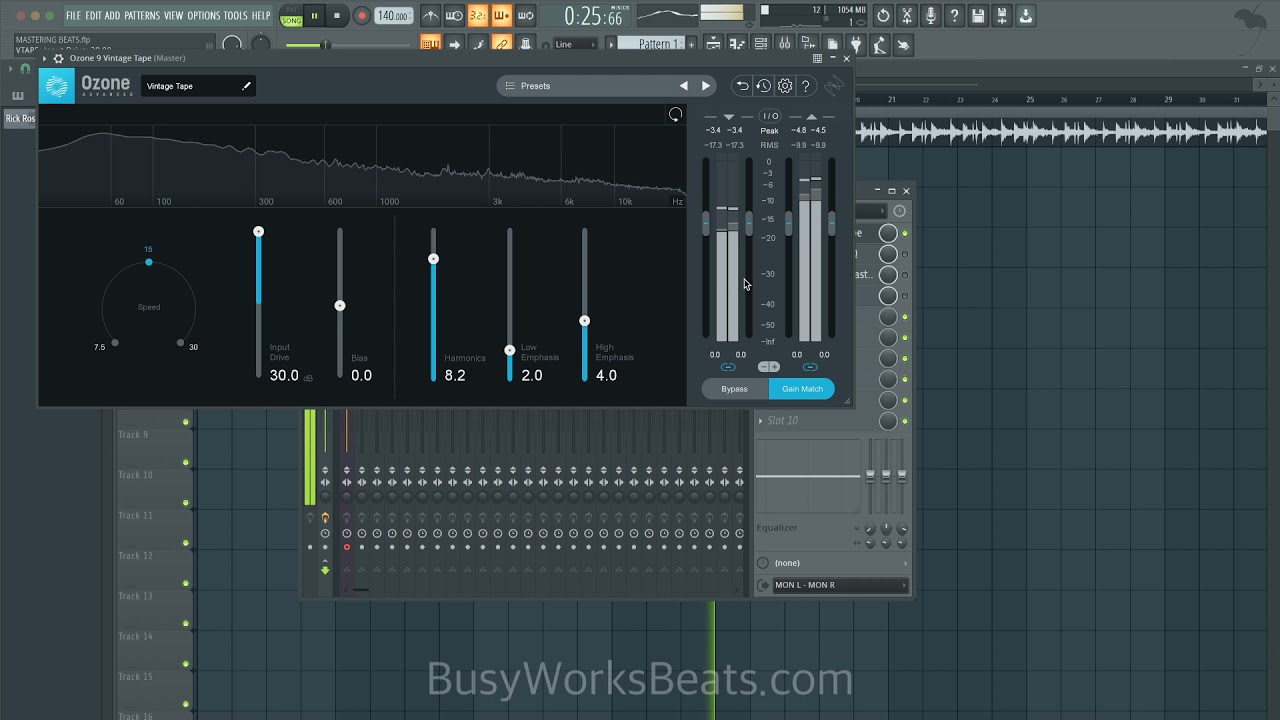Viewport: 1280px width, 720px height.
Task: Click the Rick Ross track label
Action: [19, 118]
